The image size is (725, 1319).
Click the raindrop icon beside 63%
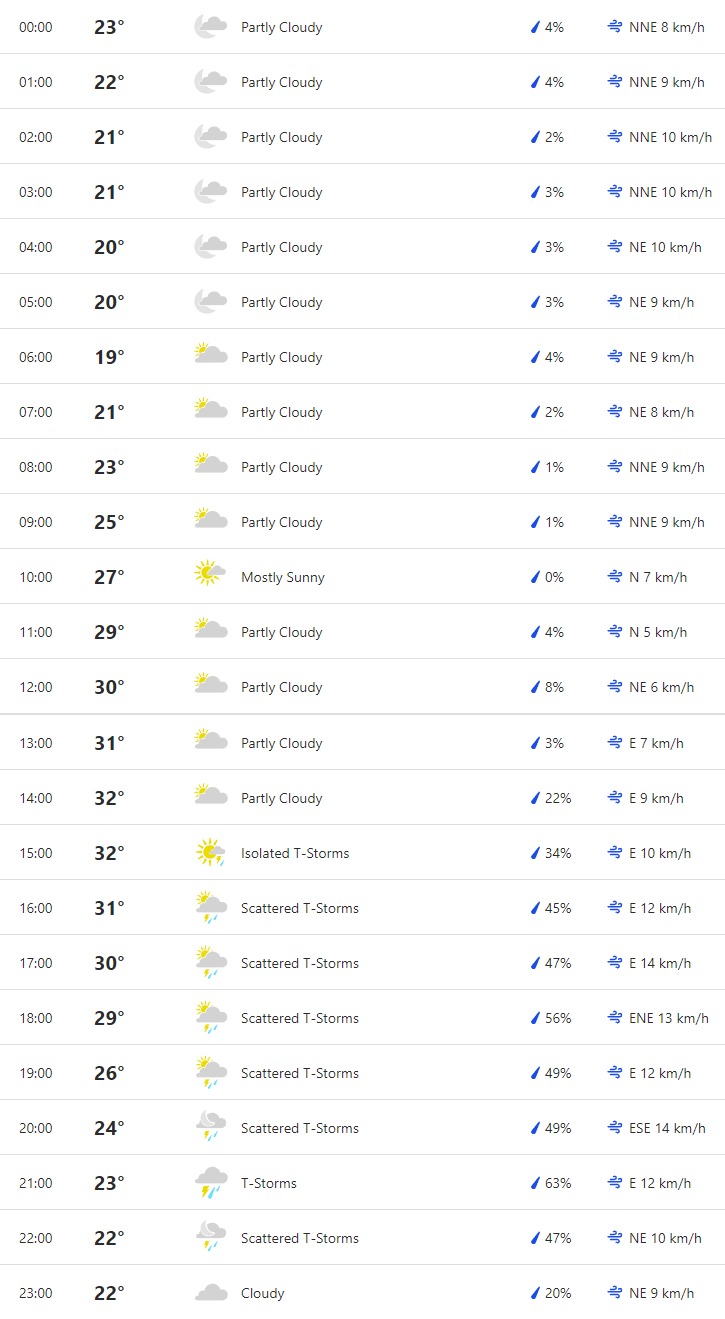coord(535,1183)
